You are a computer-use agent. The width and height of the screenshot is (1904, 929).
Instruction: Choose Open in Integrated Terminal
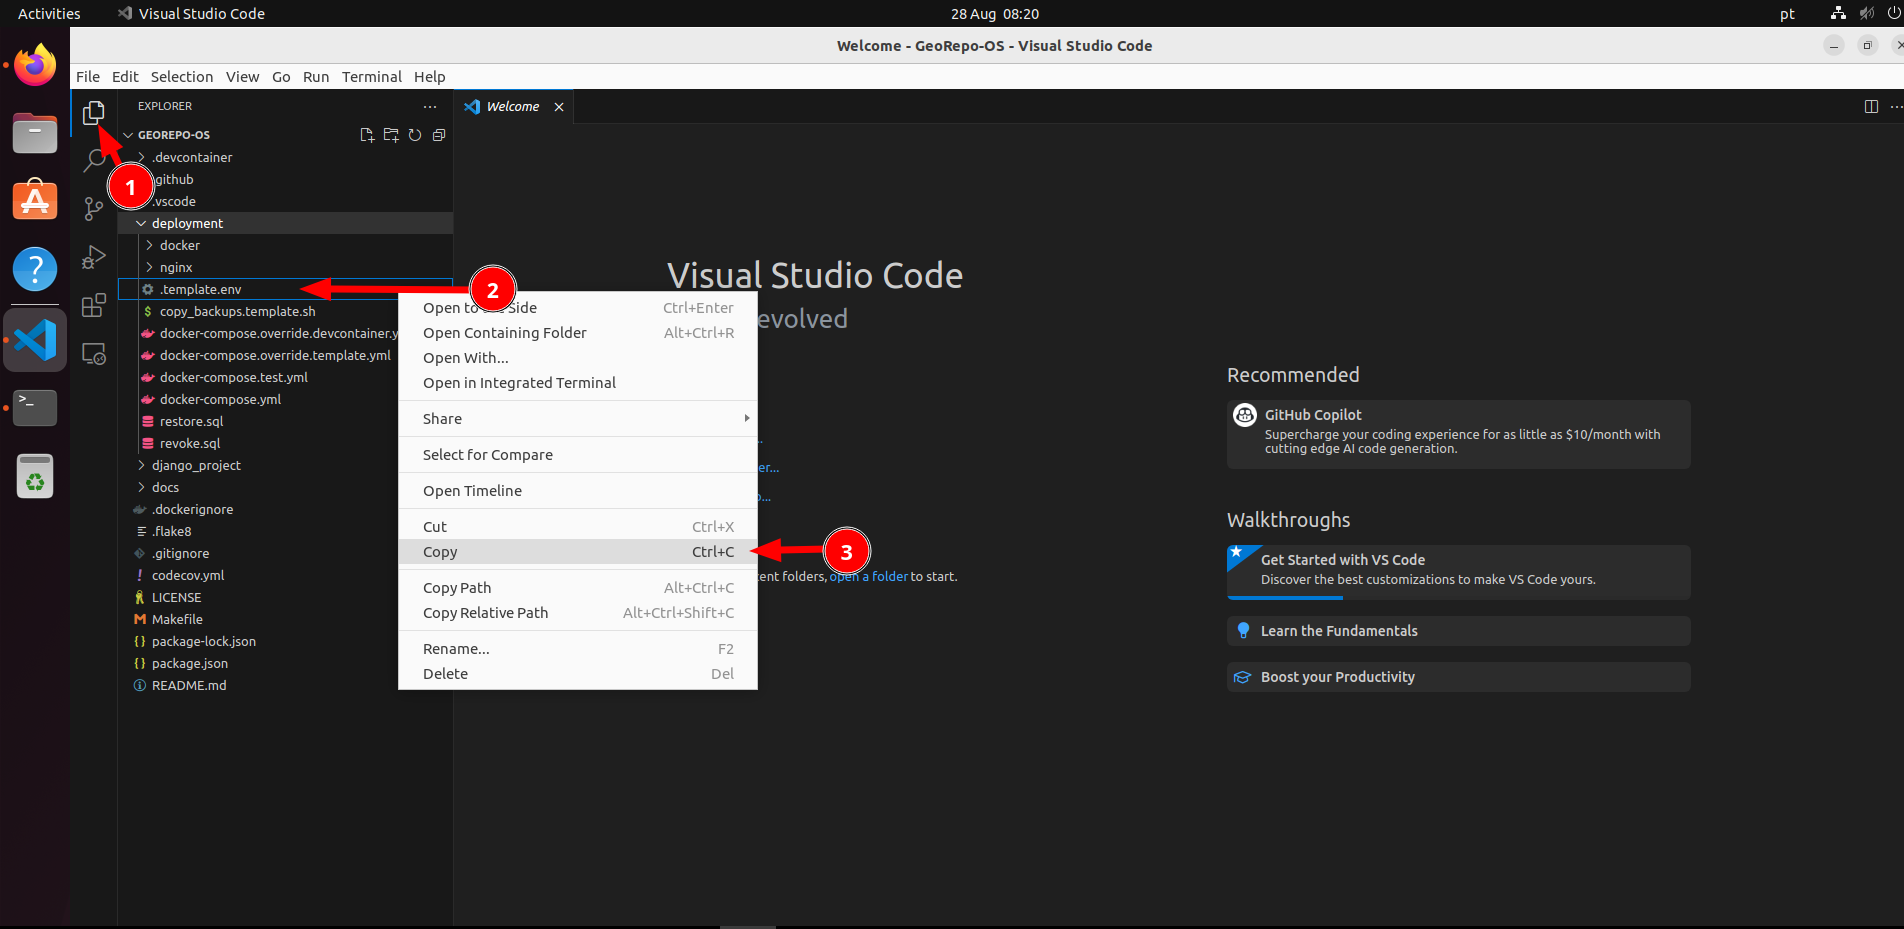[578, 383]
